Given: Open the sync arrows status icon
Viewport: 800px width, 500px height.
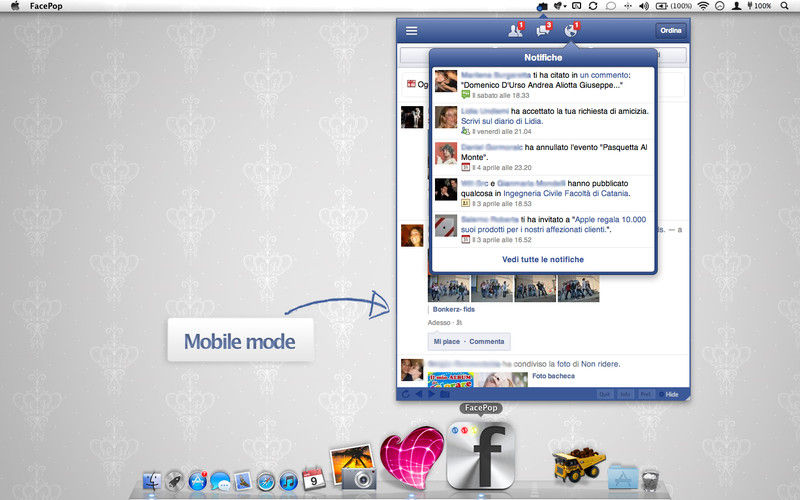Looking at the screenshot, I should point(593,6).
